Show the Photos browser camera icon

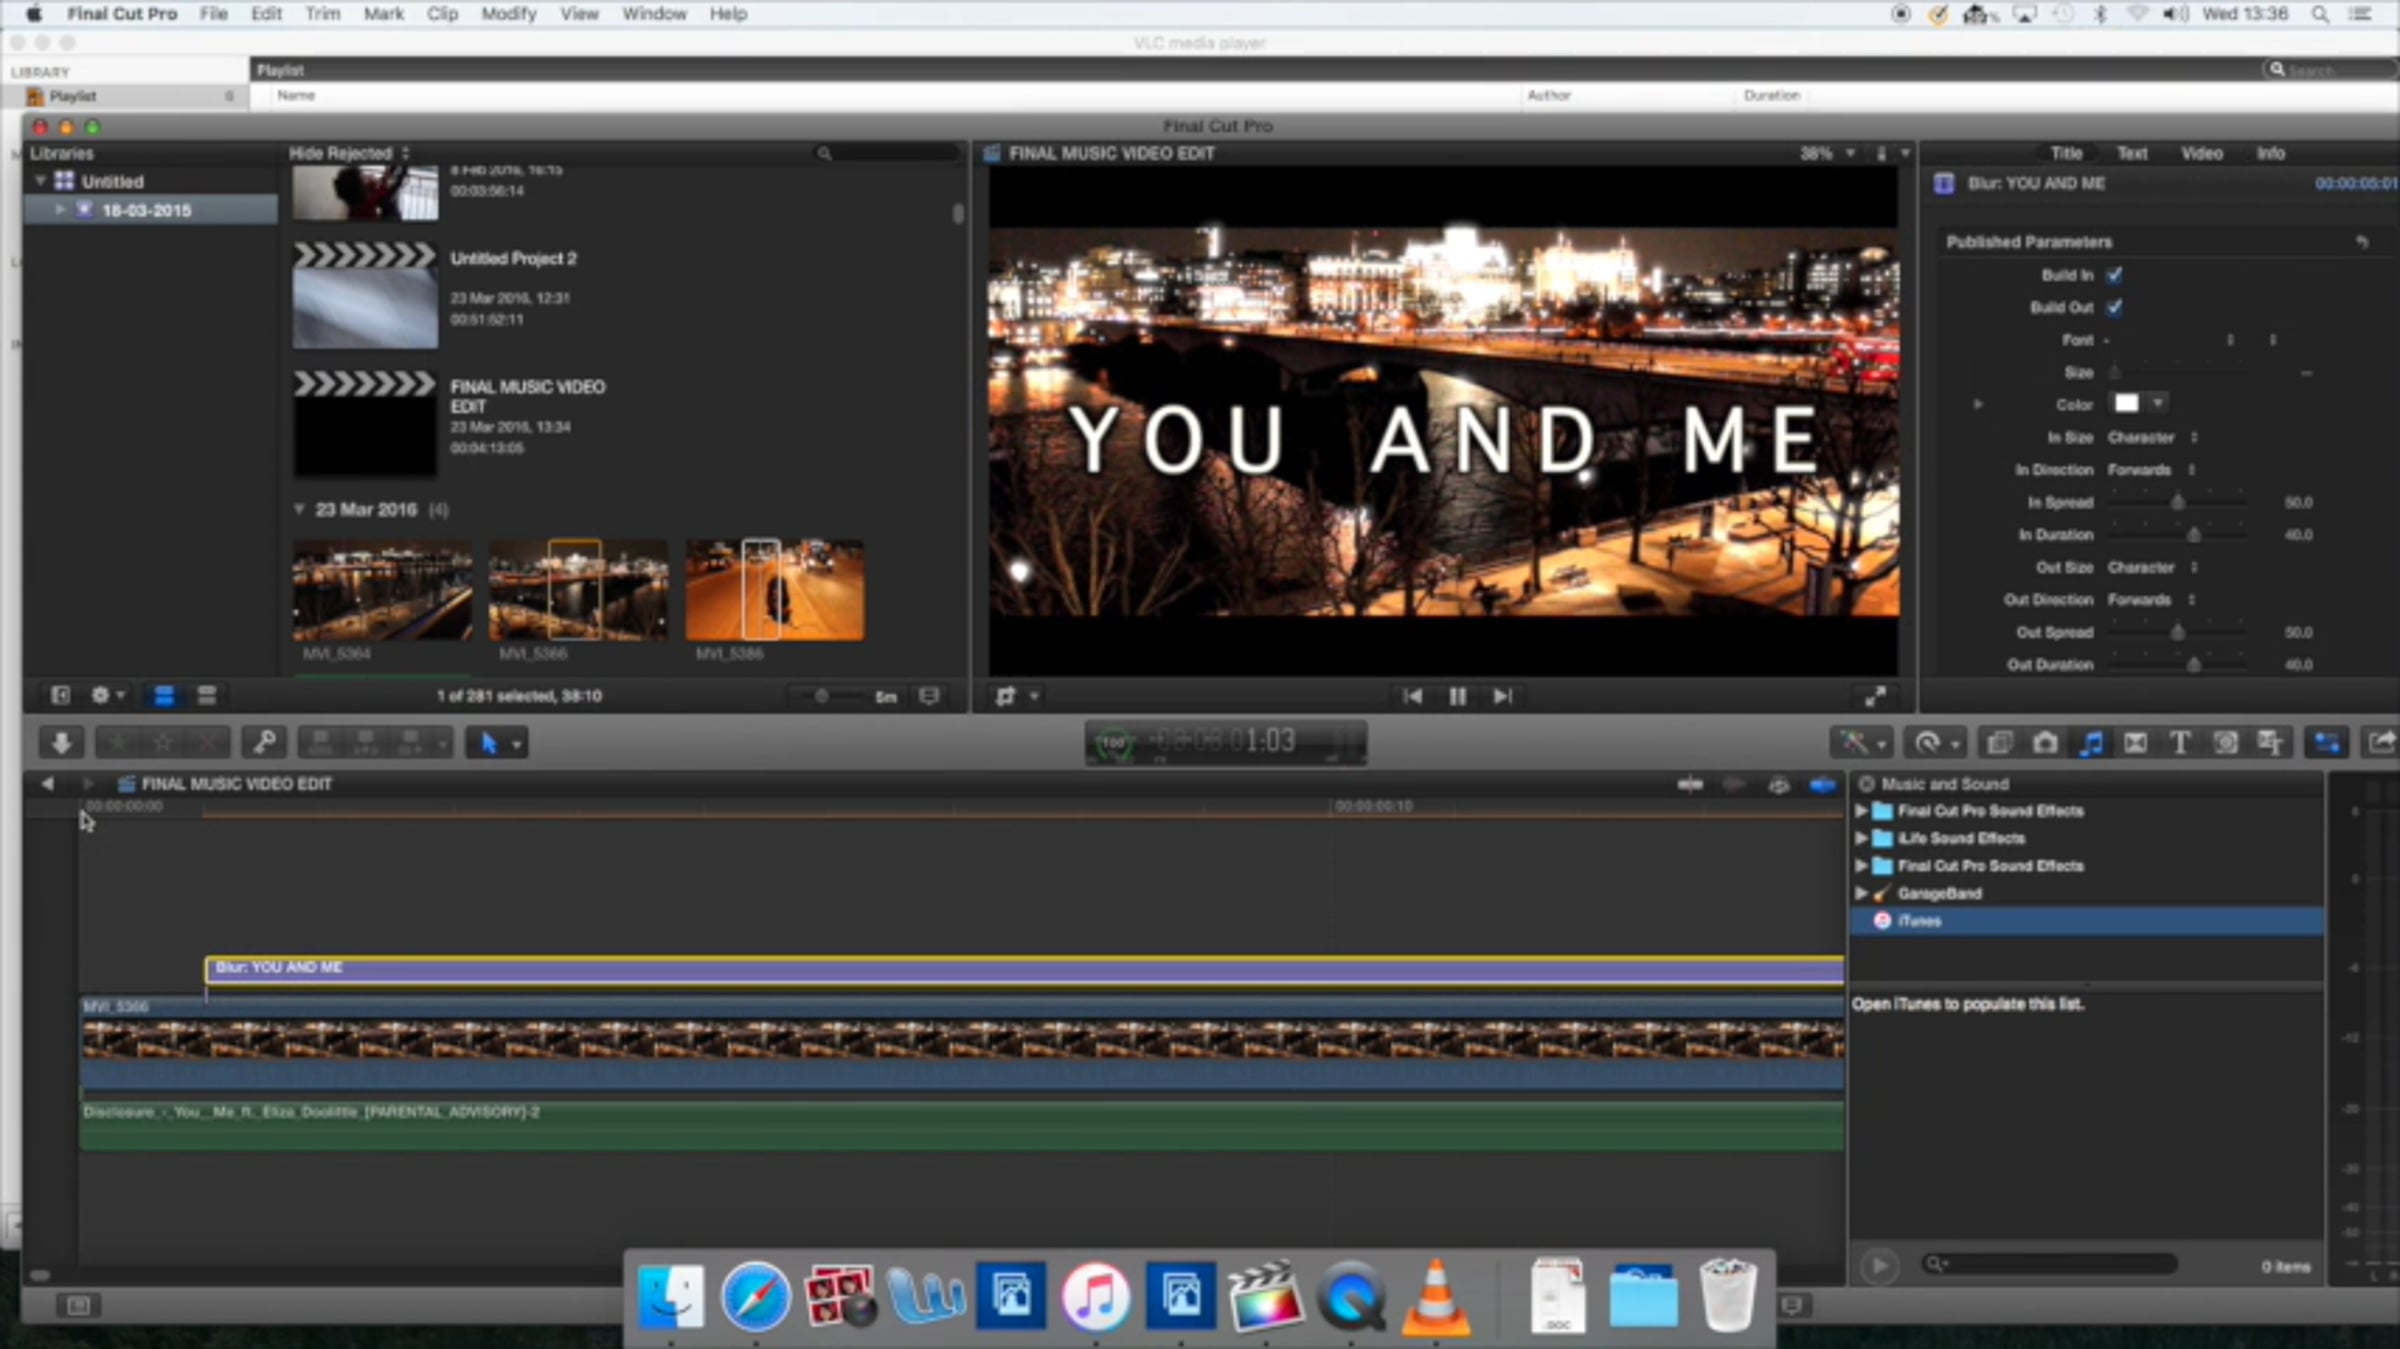[2045, 743]
